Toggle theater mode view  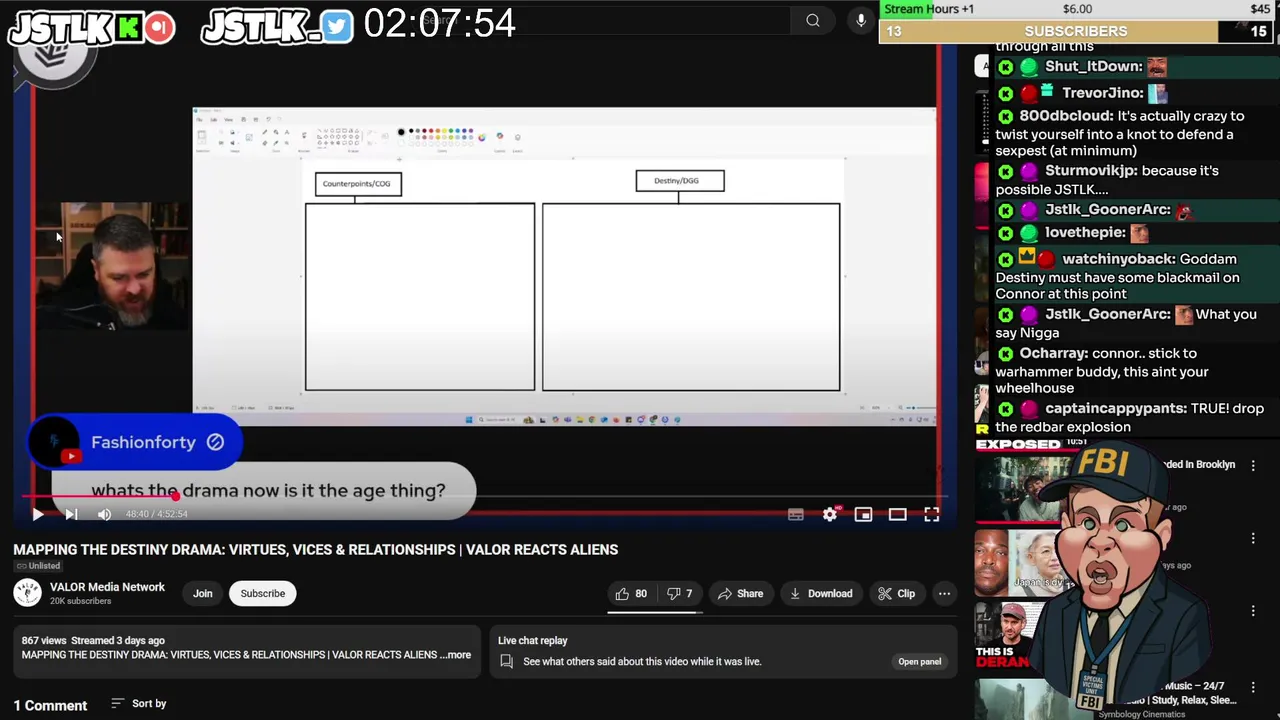(x=898, y=514)
